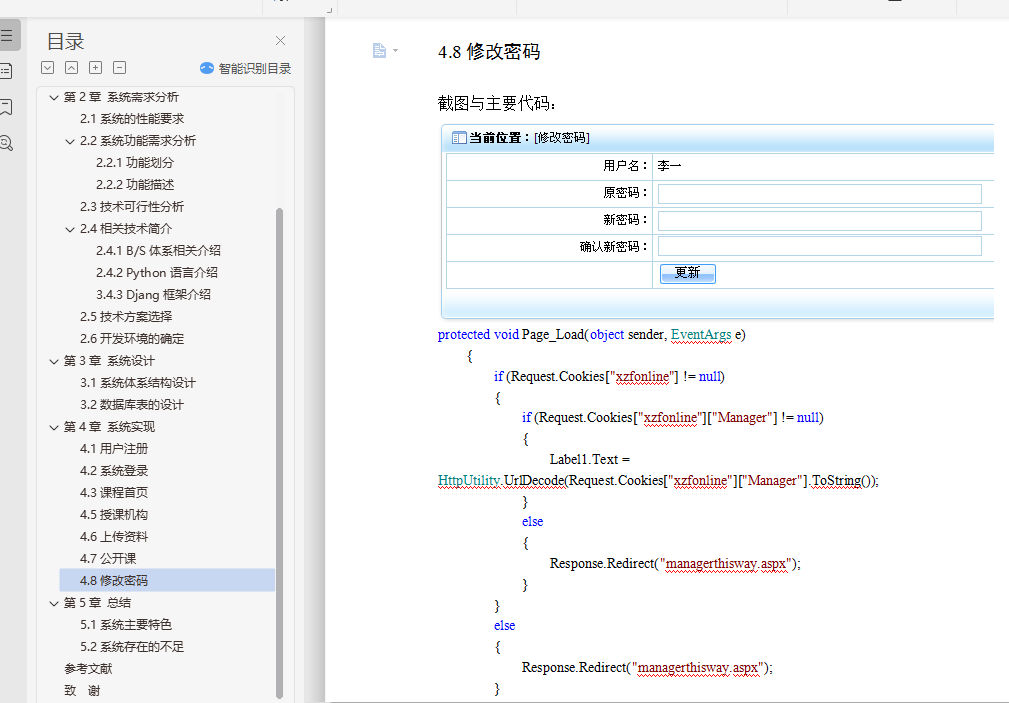The height and width of the screenshot is (703, 1009).
Task: Go to 致 谢 entry
Action: [82, 691]
